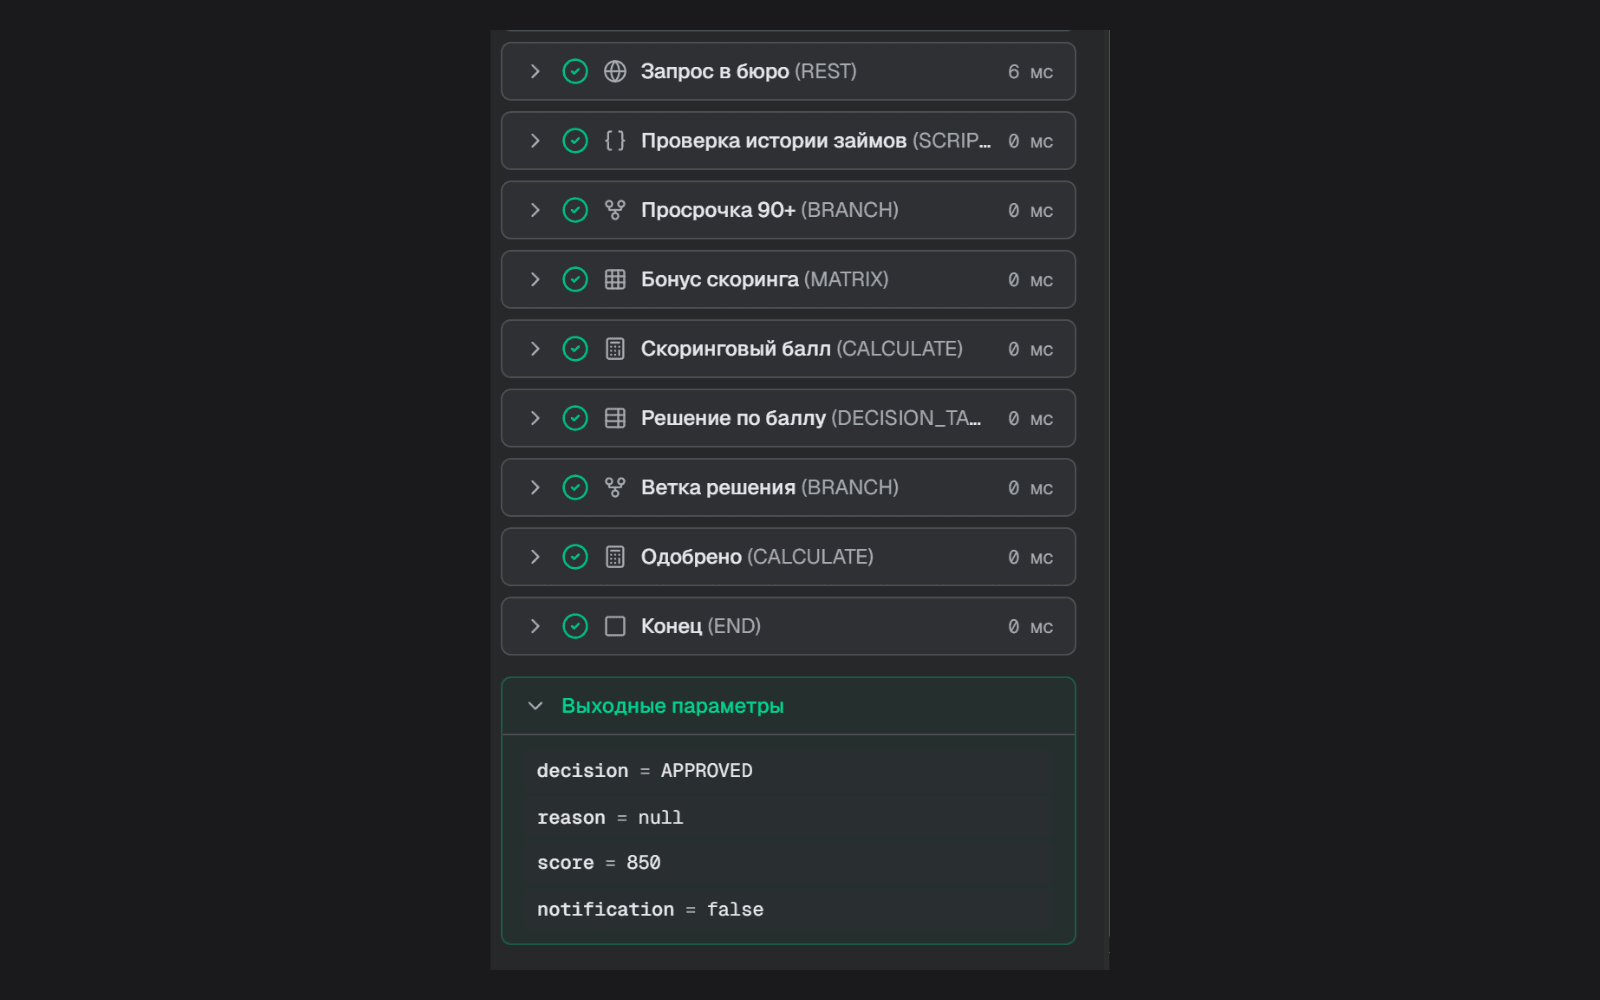Image resolution: width=1600 pixels, height=1000 pixels.
Task: Click braces icon of Проверка истории займов
Action: point(615,141)
